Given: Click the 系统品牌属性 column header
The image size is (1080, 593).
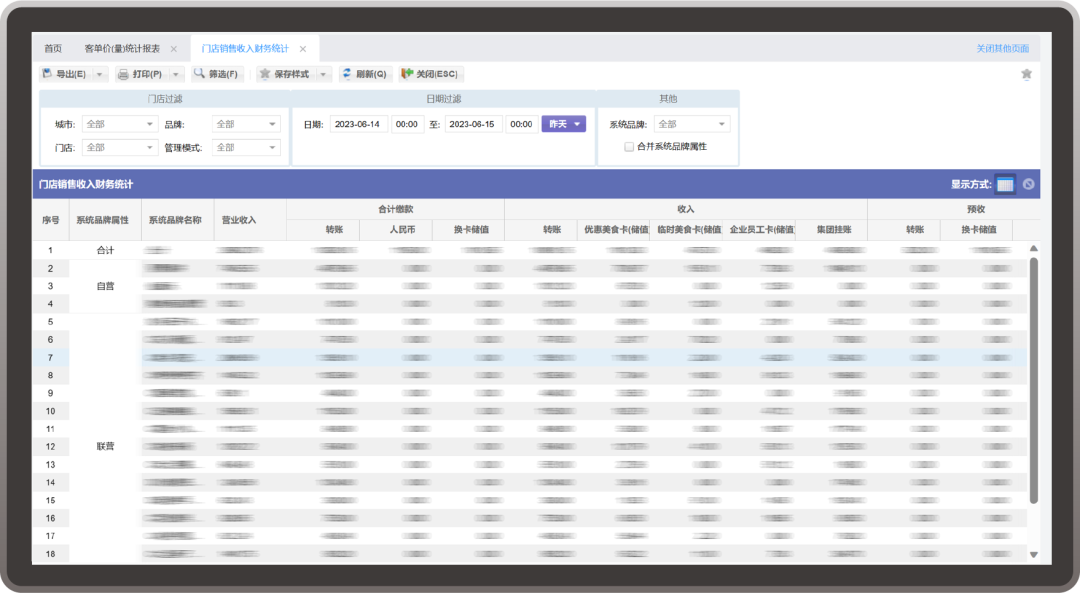Looking at the screenshot, I should 105,220.
